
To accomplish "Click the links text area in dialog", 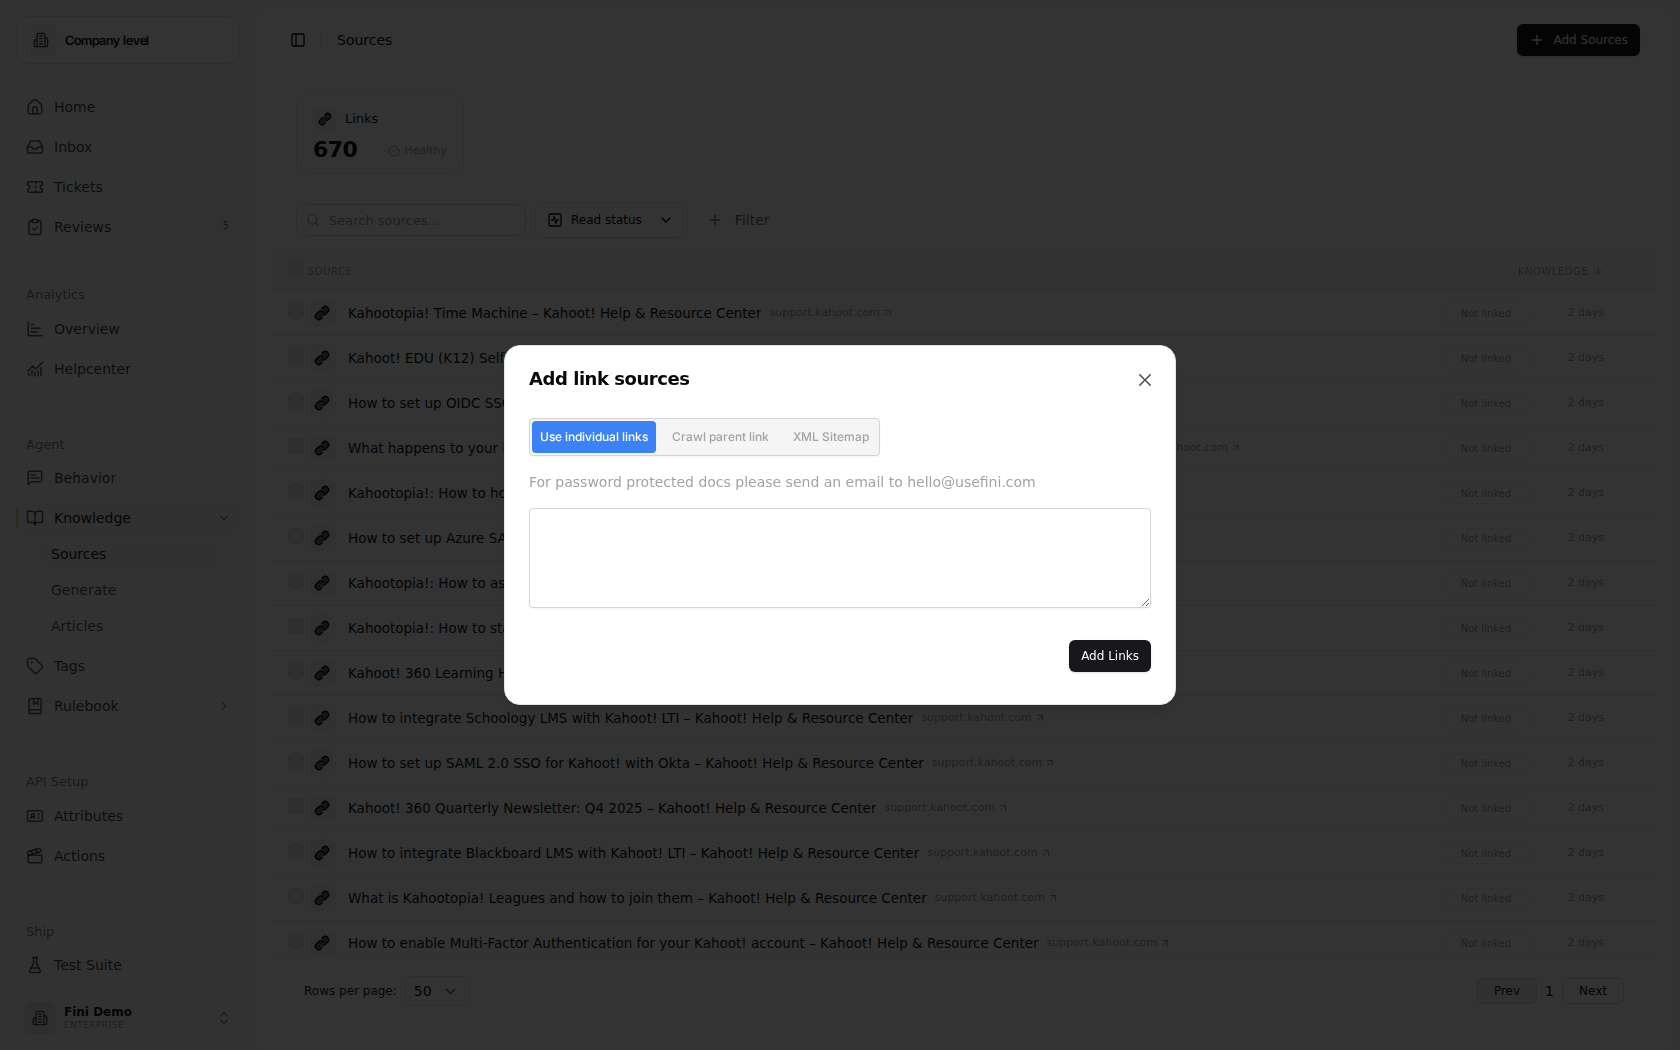I will (840, 558).
